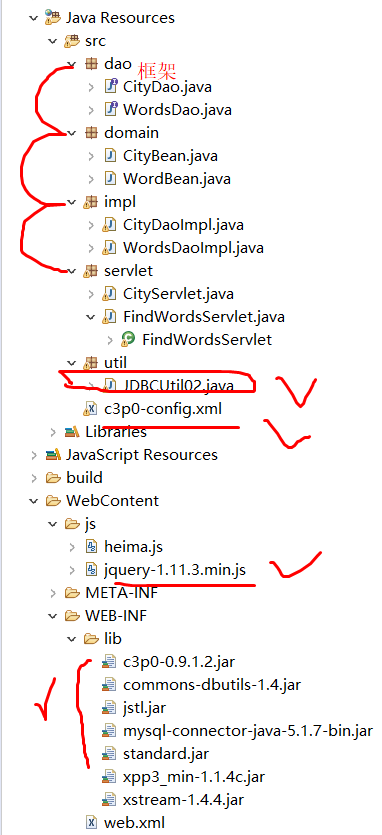Collapse the FindWordsServlet.java node
Image resolution: width=382 pixels, height=835 pixels.
(x=91, y=317)
